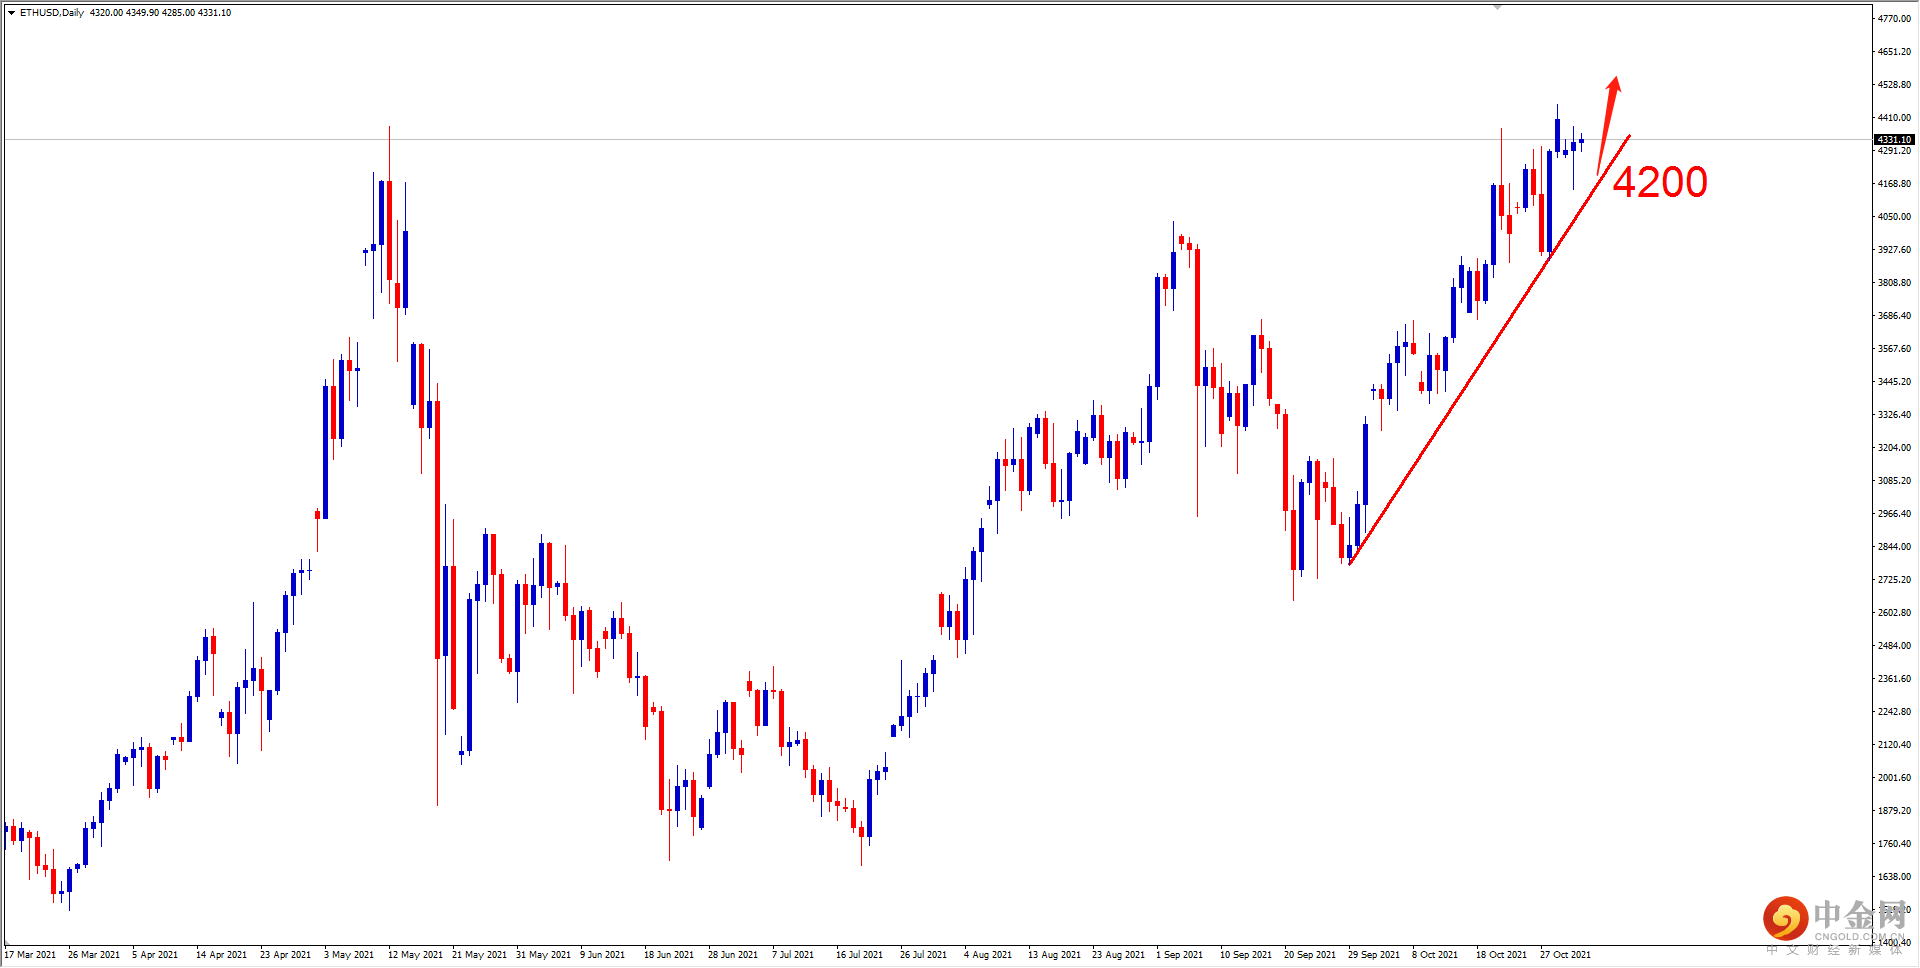Viewport: 1920px width, 968px height.
Task: Click the 17 Mar 2021 date label
Action: click(30, 955)
